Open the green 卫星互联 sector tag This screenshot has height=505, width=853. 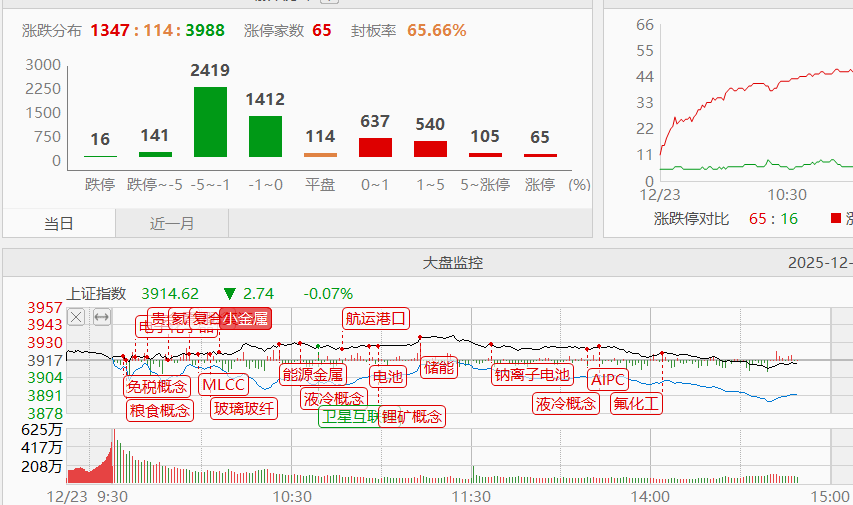(x=347, y=416)
